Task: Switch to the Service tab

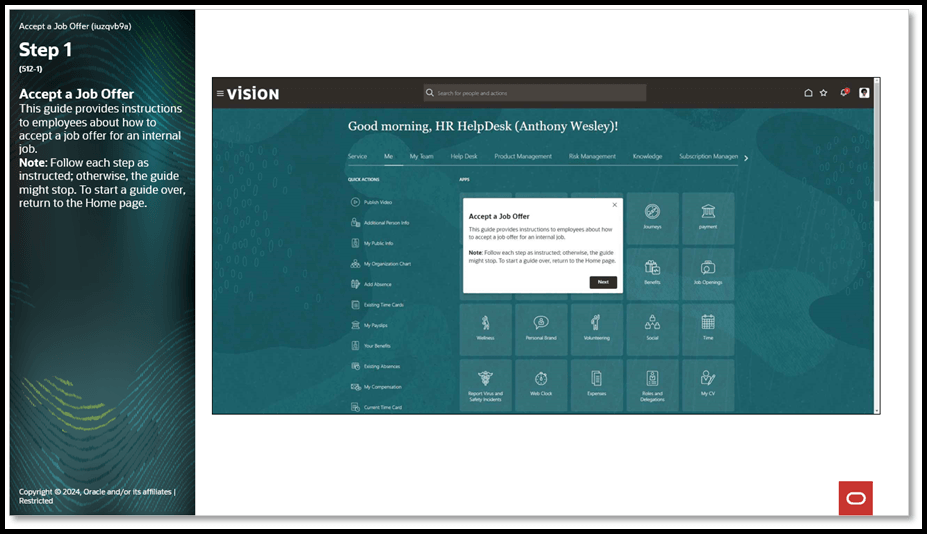Action: pyautogui.click(x=357, y=157)
